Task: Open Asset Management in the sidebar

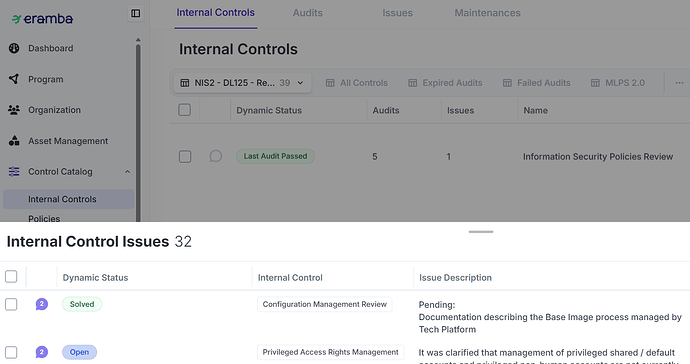Action: coord(68,141)
